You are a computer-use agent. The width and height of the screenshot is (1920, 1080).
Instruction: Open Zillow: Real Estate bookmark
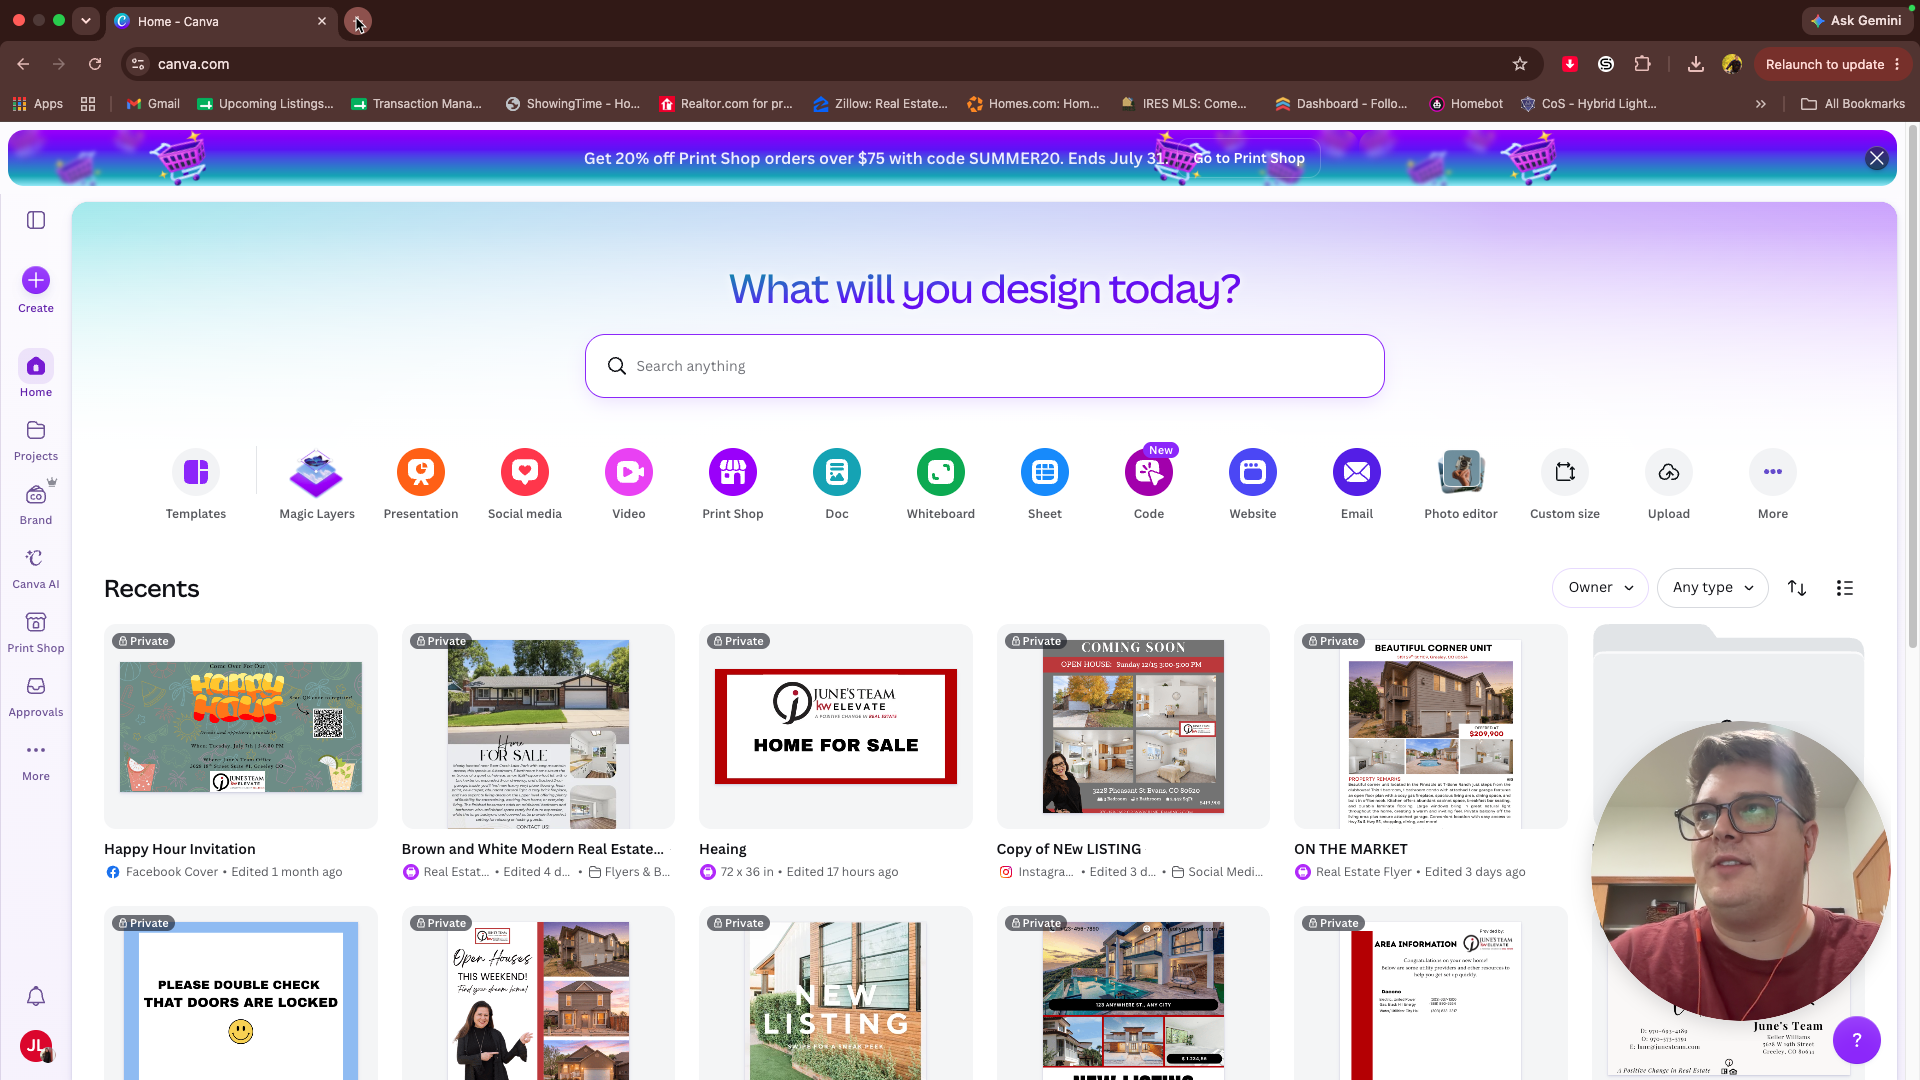881,104
